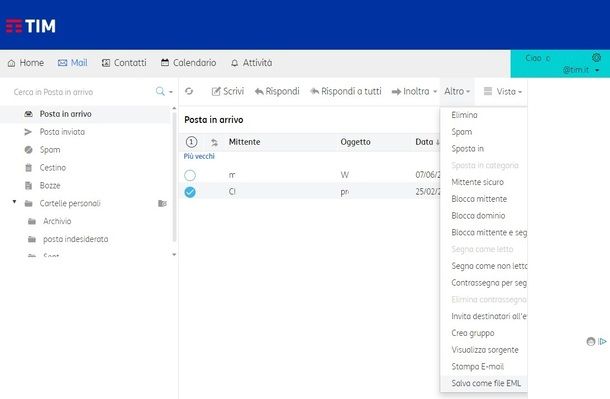Select the Posta in arrivo folder
The width and height of the screenshot is (610, 399).
coord(86,114)
